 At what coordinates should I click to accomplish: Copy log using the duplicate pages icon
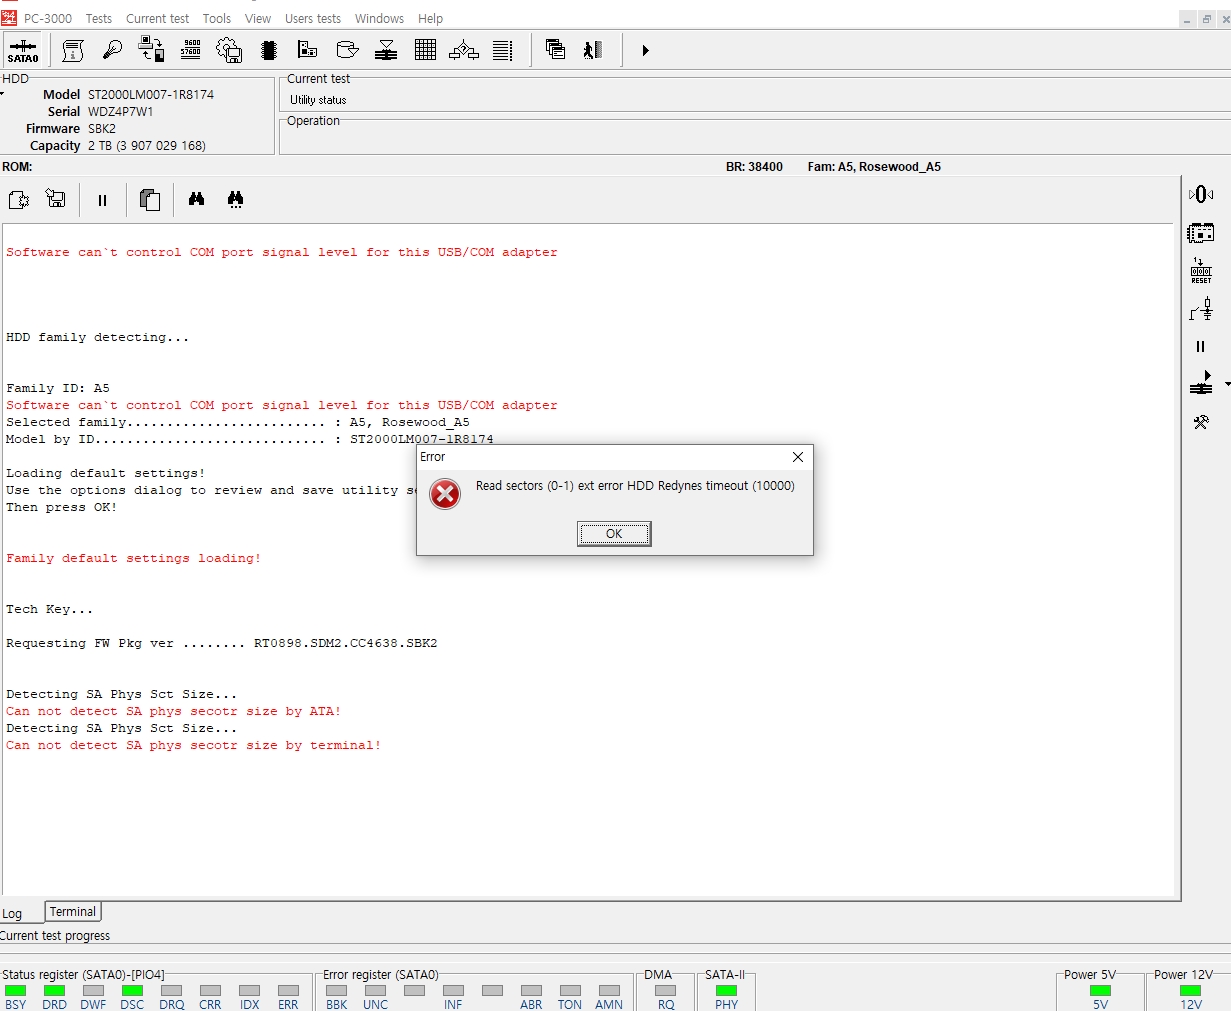[x=150, y=200]
